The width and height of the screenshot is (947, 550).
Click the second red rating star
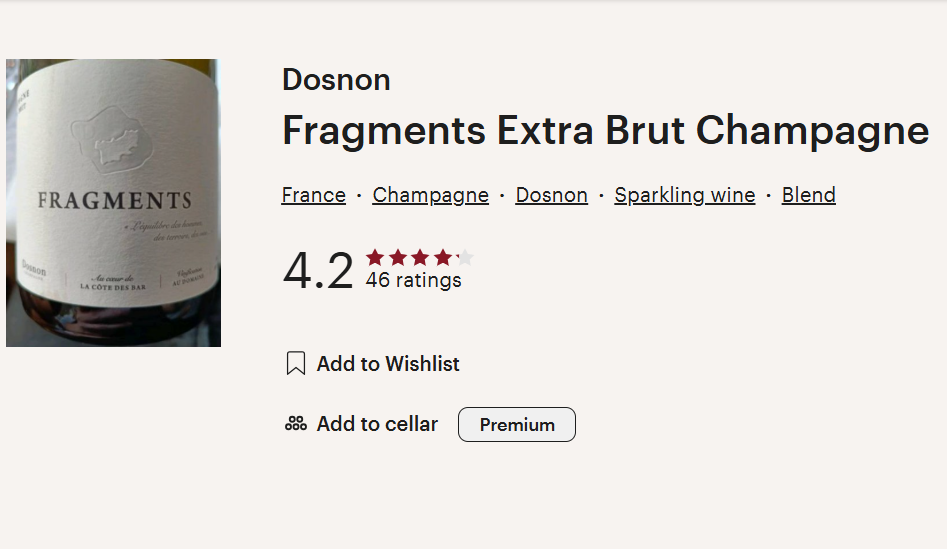pyautogui.click(x=397, y=258)
